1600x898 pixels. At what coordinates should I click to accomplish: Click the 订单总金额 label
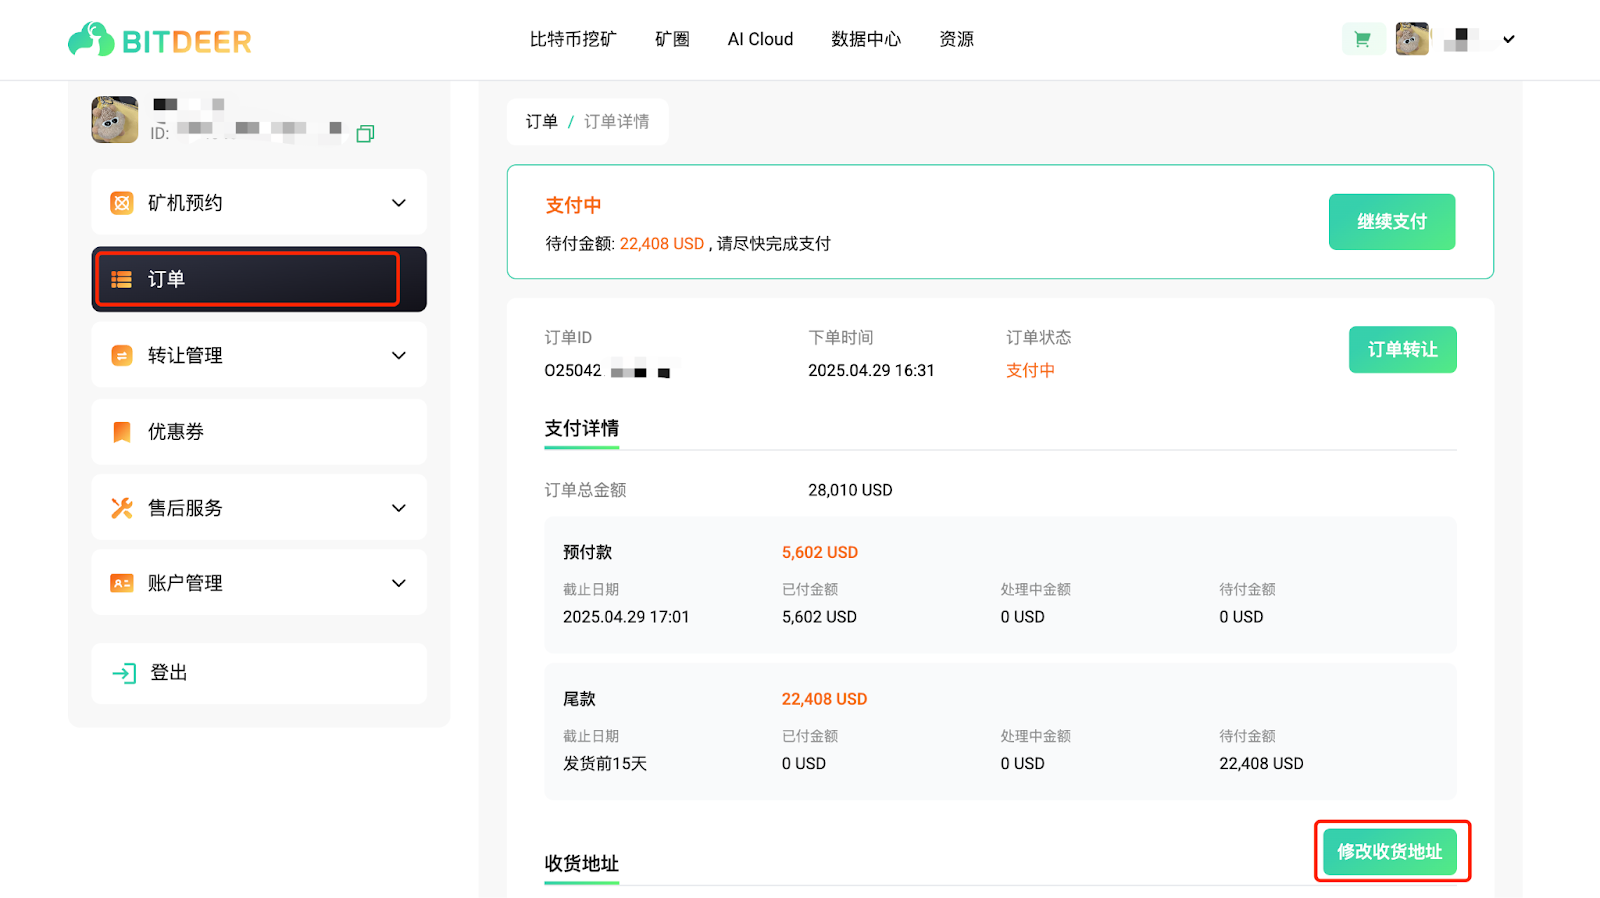coord(585,491)
